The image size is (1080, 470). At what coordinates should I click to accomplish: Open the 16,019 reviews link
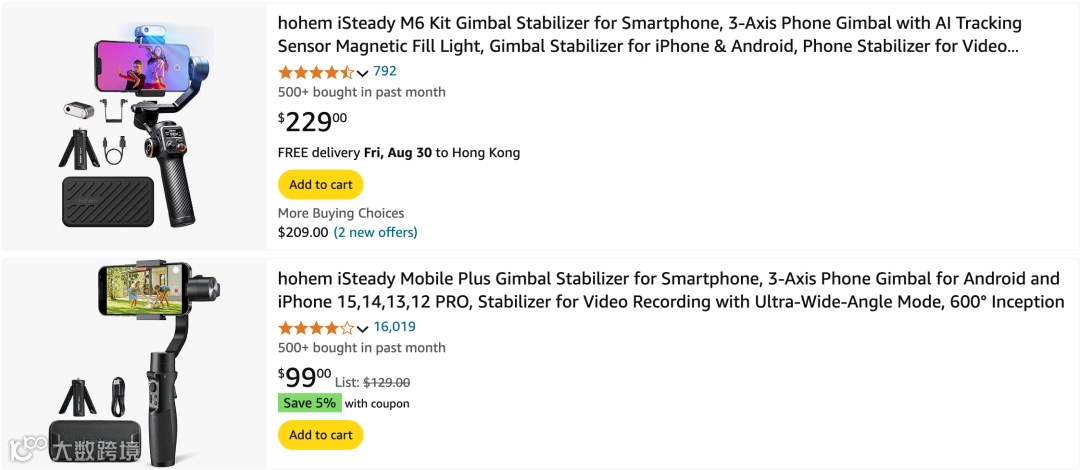click(394, 327)
